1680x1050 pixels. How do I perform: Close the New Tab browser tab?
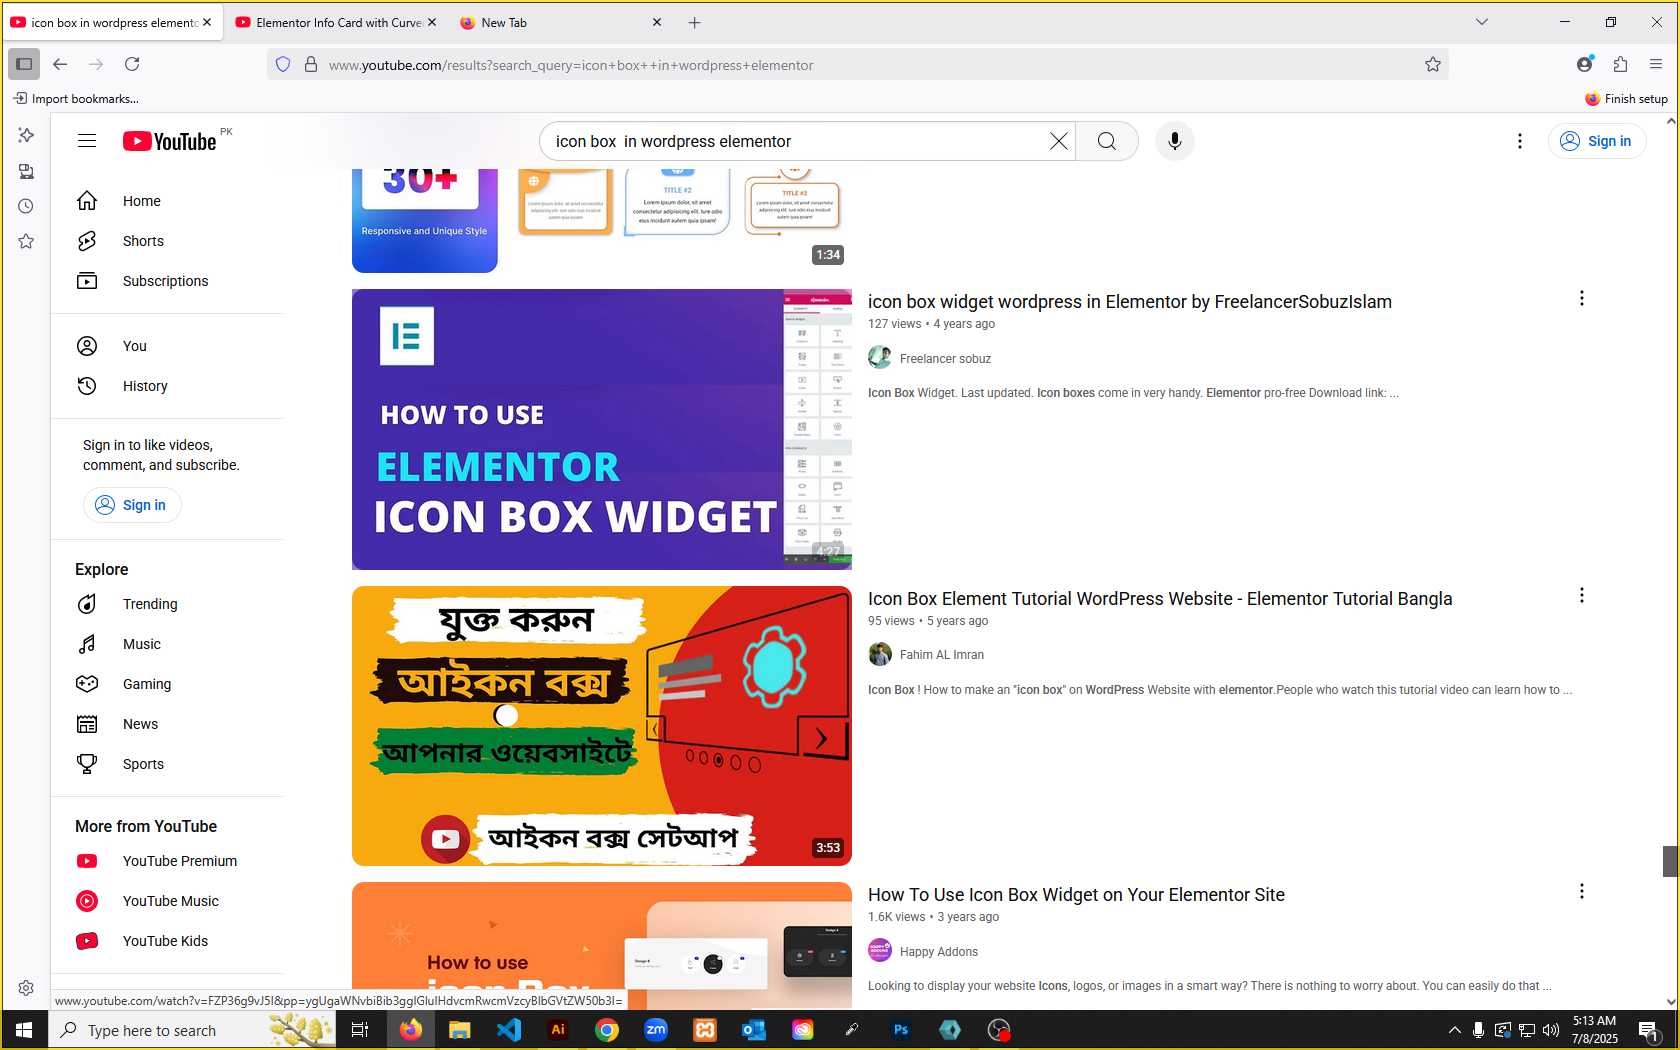point(657,22)
